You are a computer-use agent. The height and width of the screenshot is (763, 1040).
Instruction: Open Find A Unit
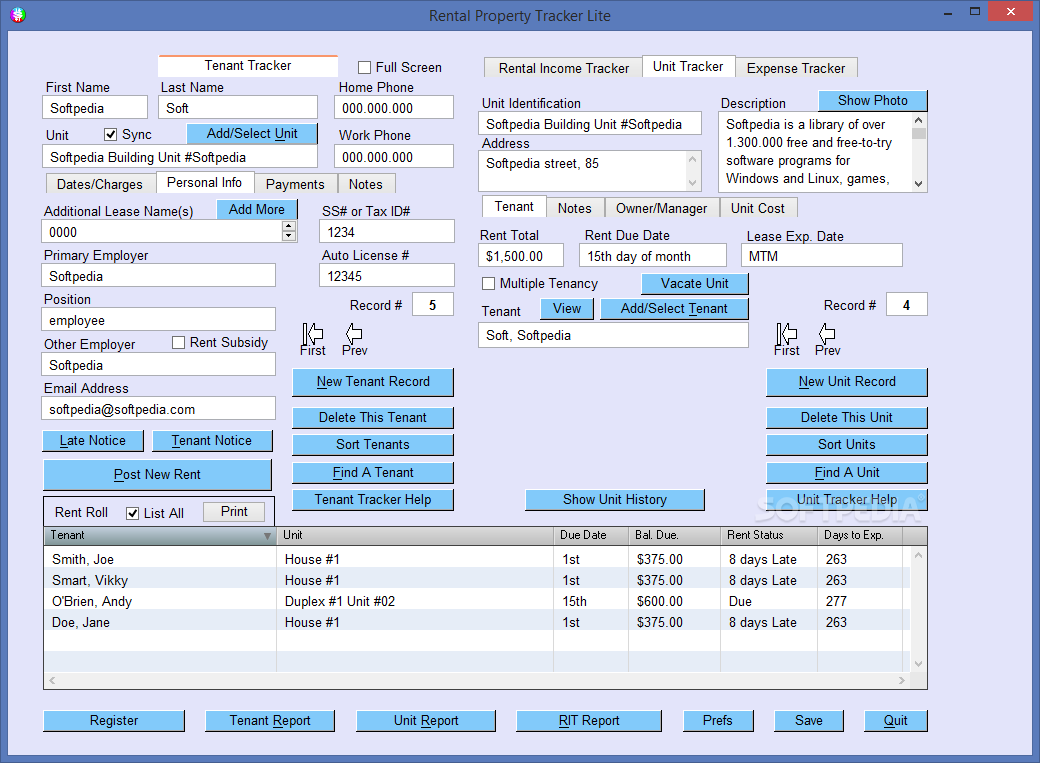tap(847, 472)
